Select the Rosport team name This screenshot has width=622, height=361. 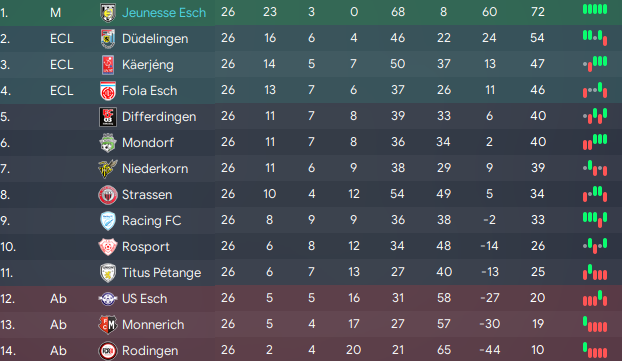(146, 247)
